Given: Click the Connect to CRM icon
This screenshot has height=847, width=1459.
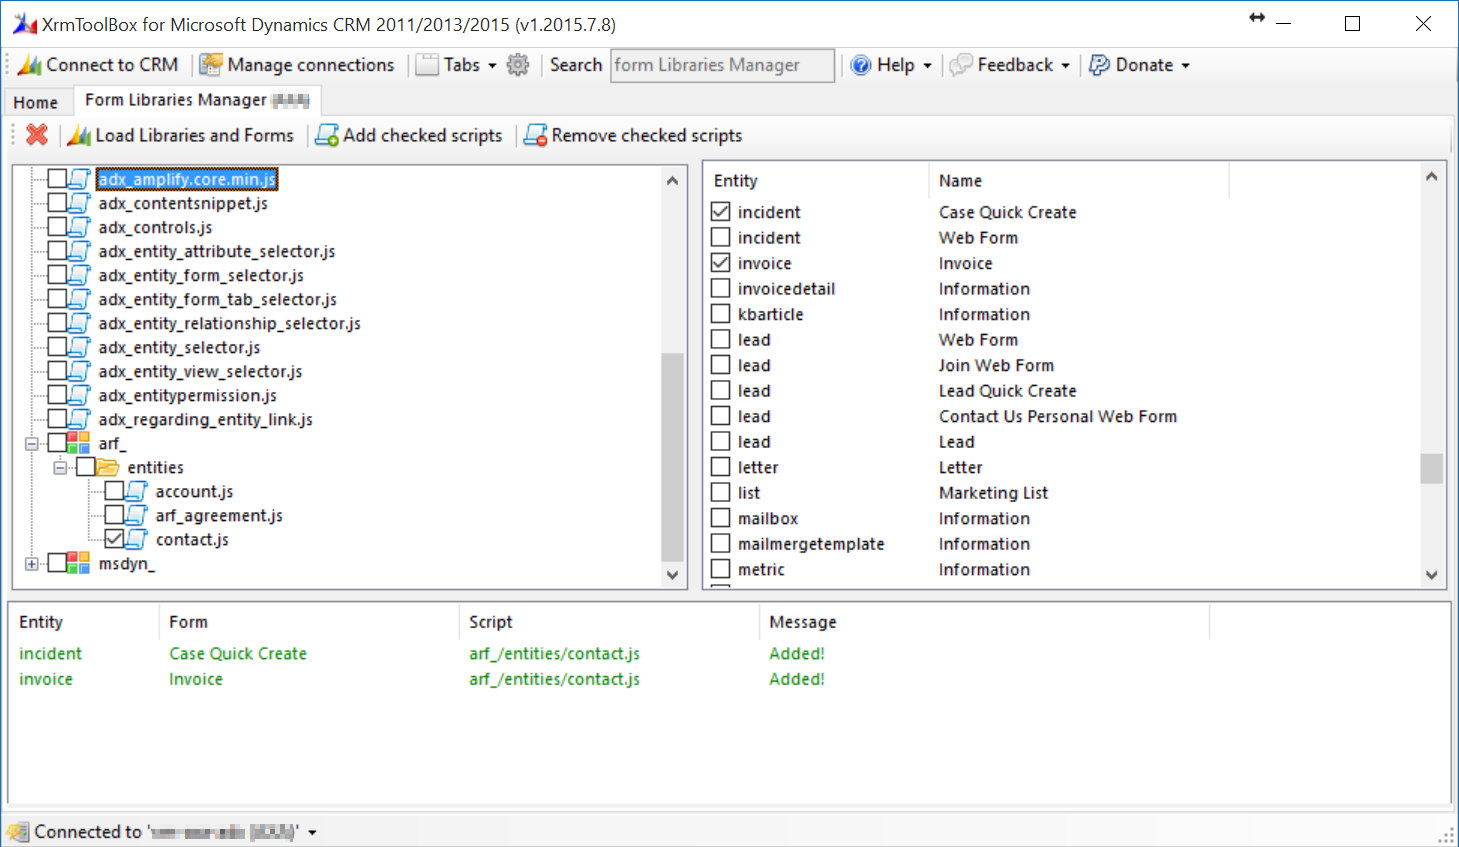Looking at the screenshot, I should point(30,65).
